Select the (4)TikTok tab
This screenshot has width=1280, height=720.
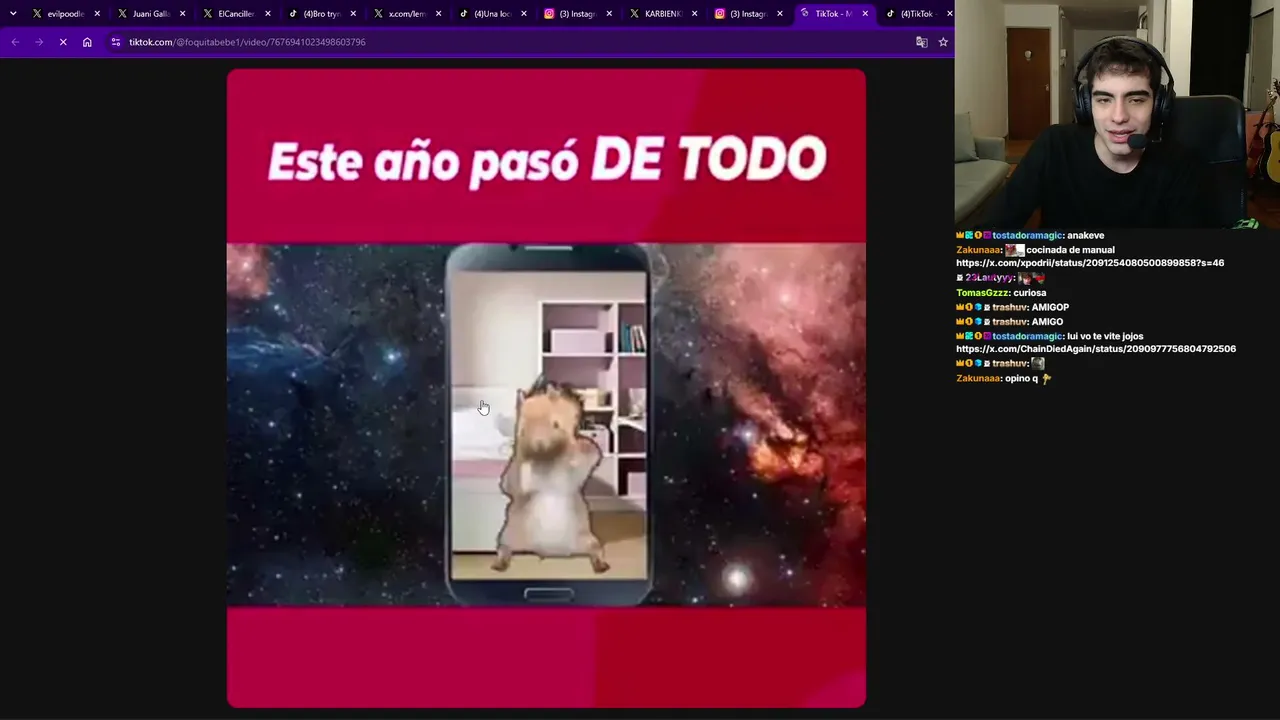point(916,14)
